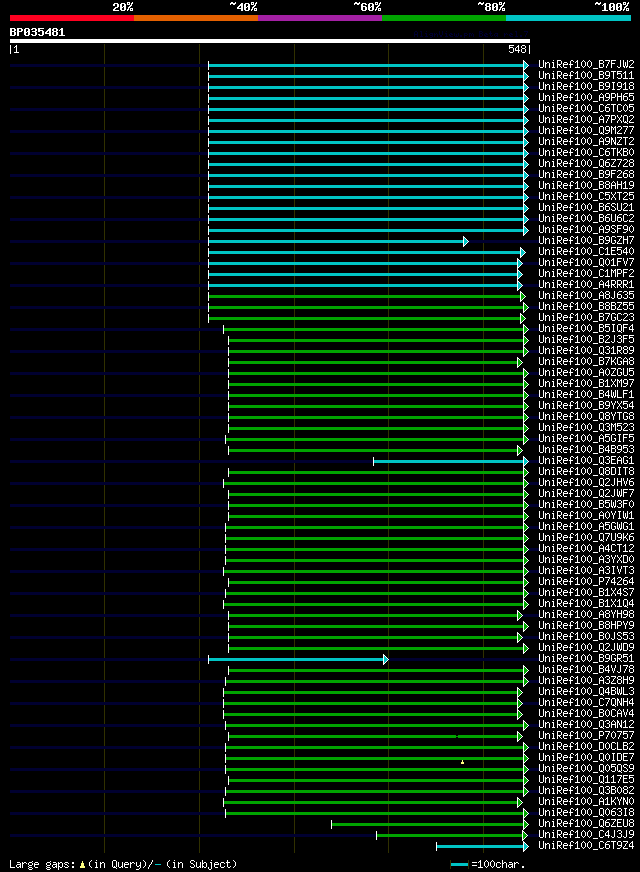Select hit label UniRef100_B5IQF4
640x872 pixels.
tap(586, 329)
